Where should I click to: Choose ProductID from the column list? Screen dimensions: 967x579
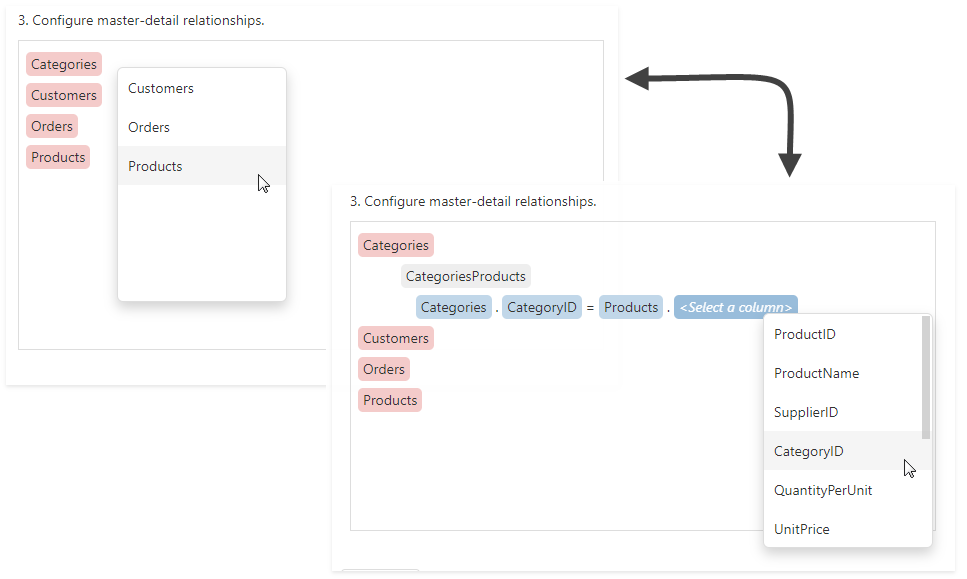805,334
